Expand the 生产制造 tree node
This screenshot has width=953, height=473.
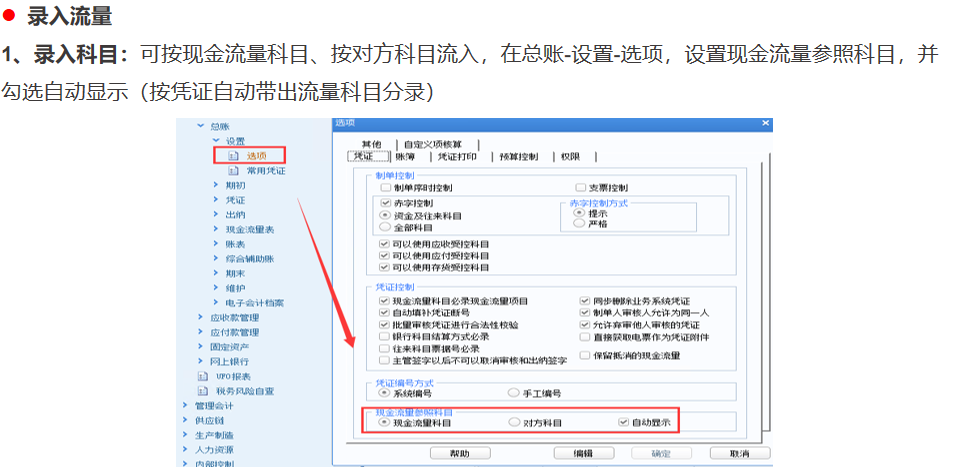click(x=185, y=435)
